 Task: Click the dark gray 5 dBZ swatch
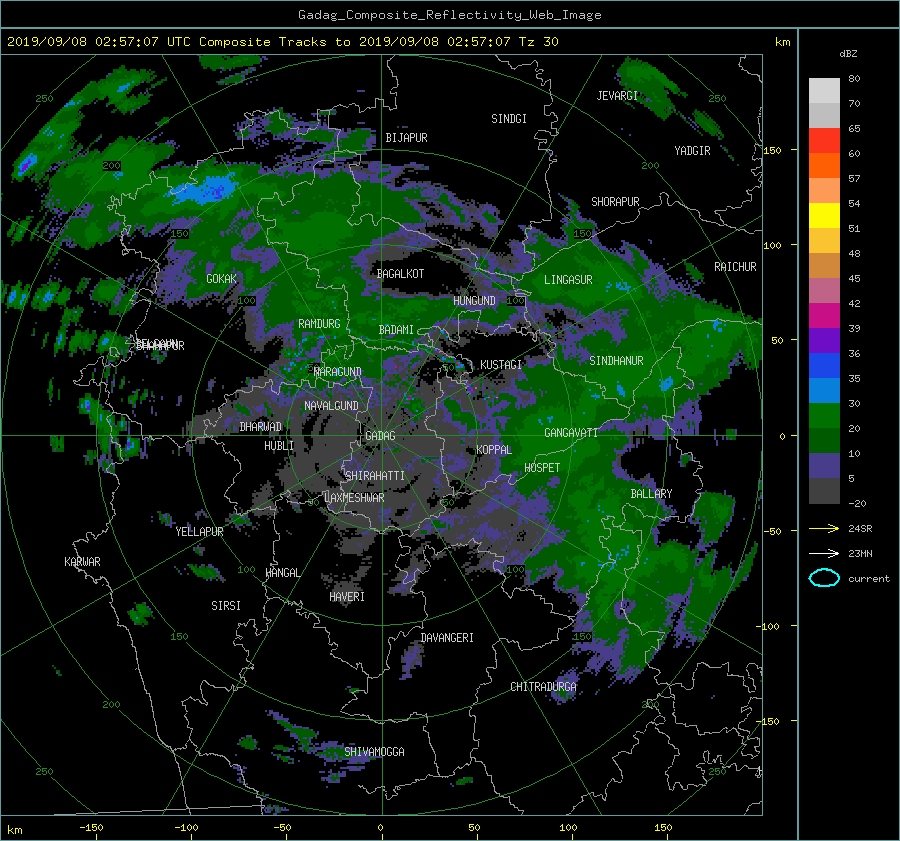click(x=824, y=490)
